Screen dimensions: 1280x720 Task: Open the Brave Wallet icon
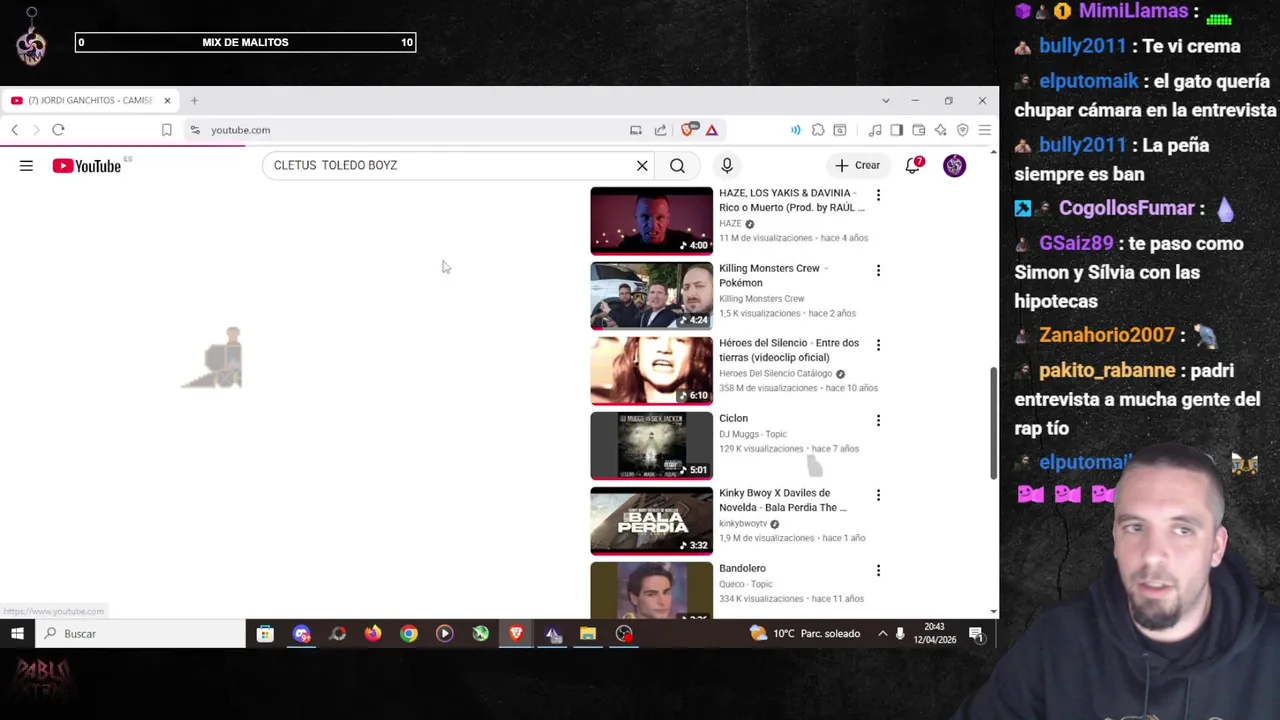point(919,130)
